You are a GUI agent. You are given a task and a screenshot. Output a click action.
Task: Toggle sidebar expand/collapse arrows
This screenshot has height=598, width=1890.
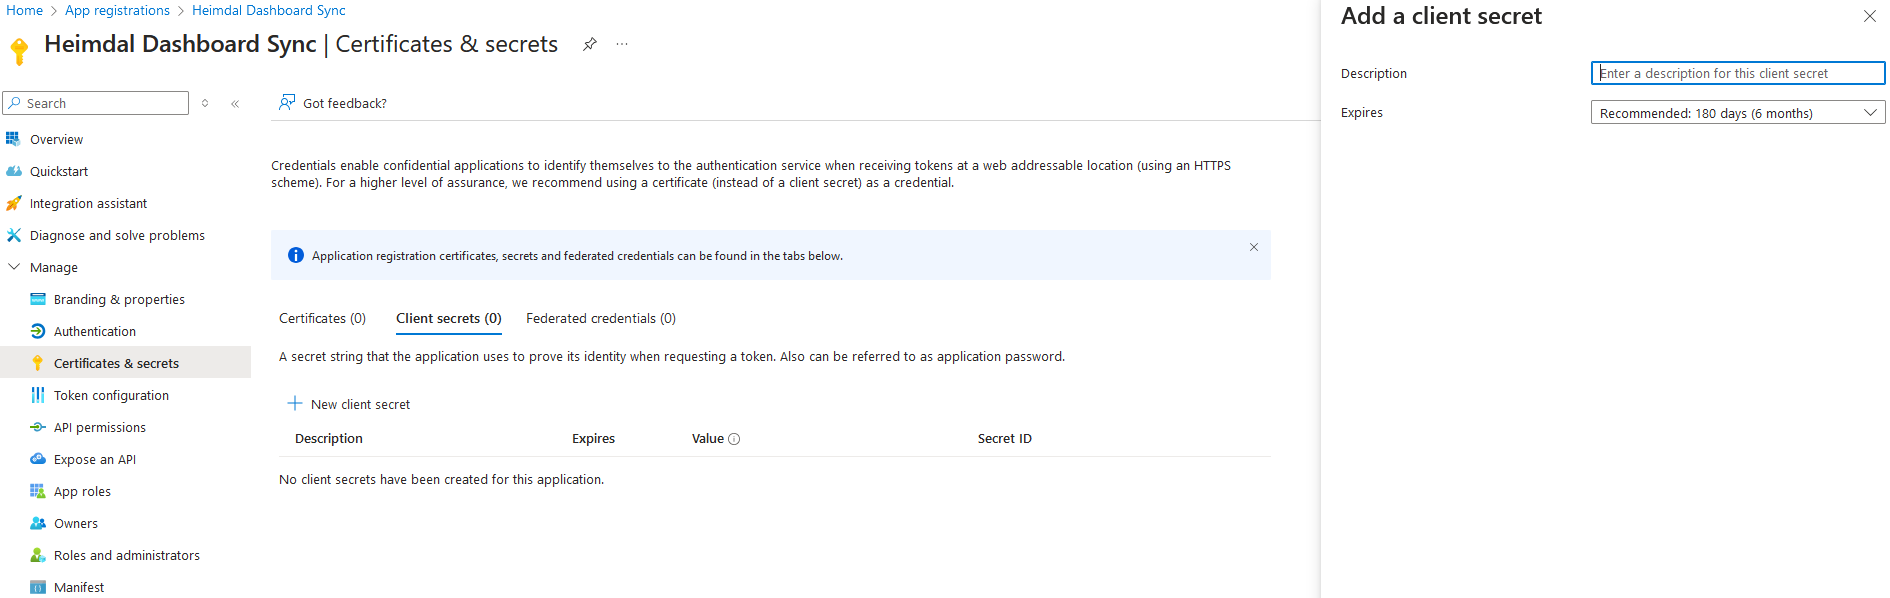(x=205, y=103)
